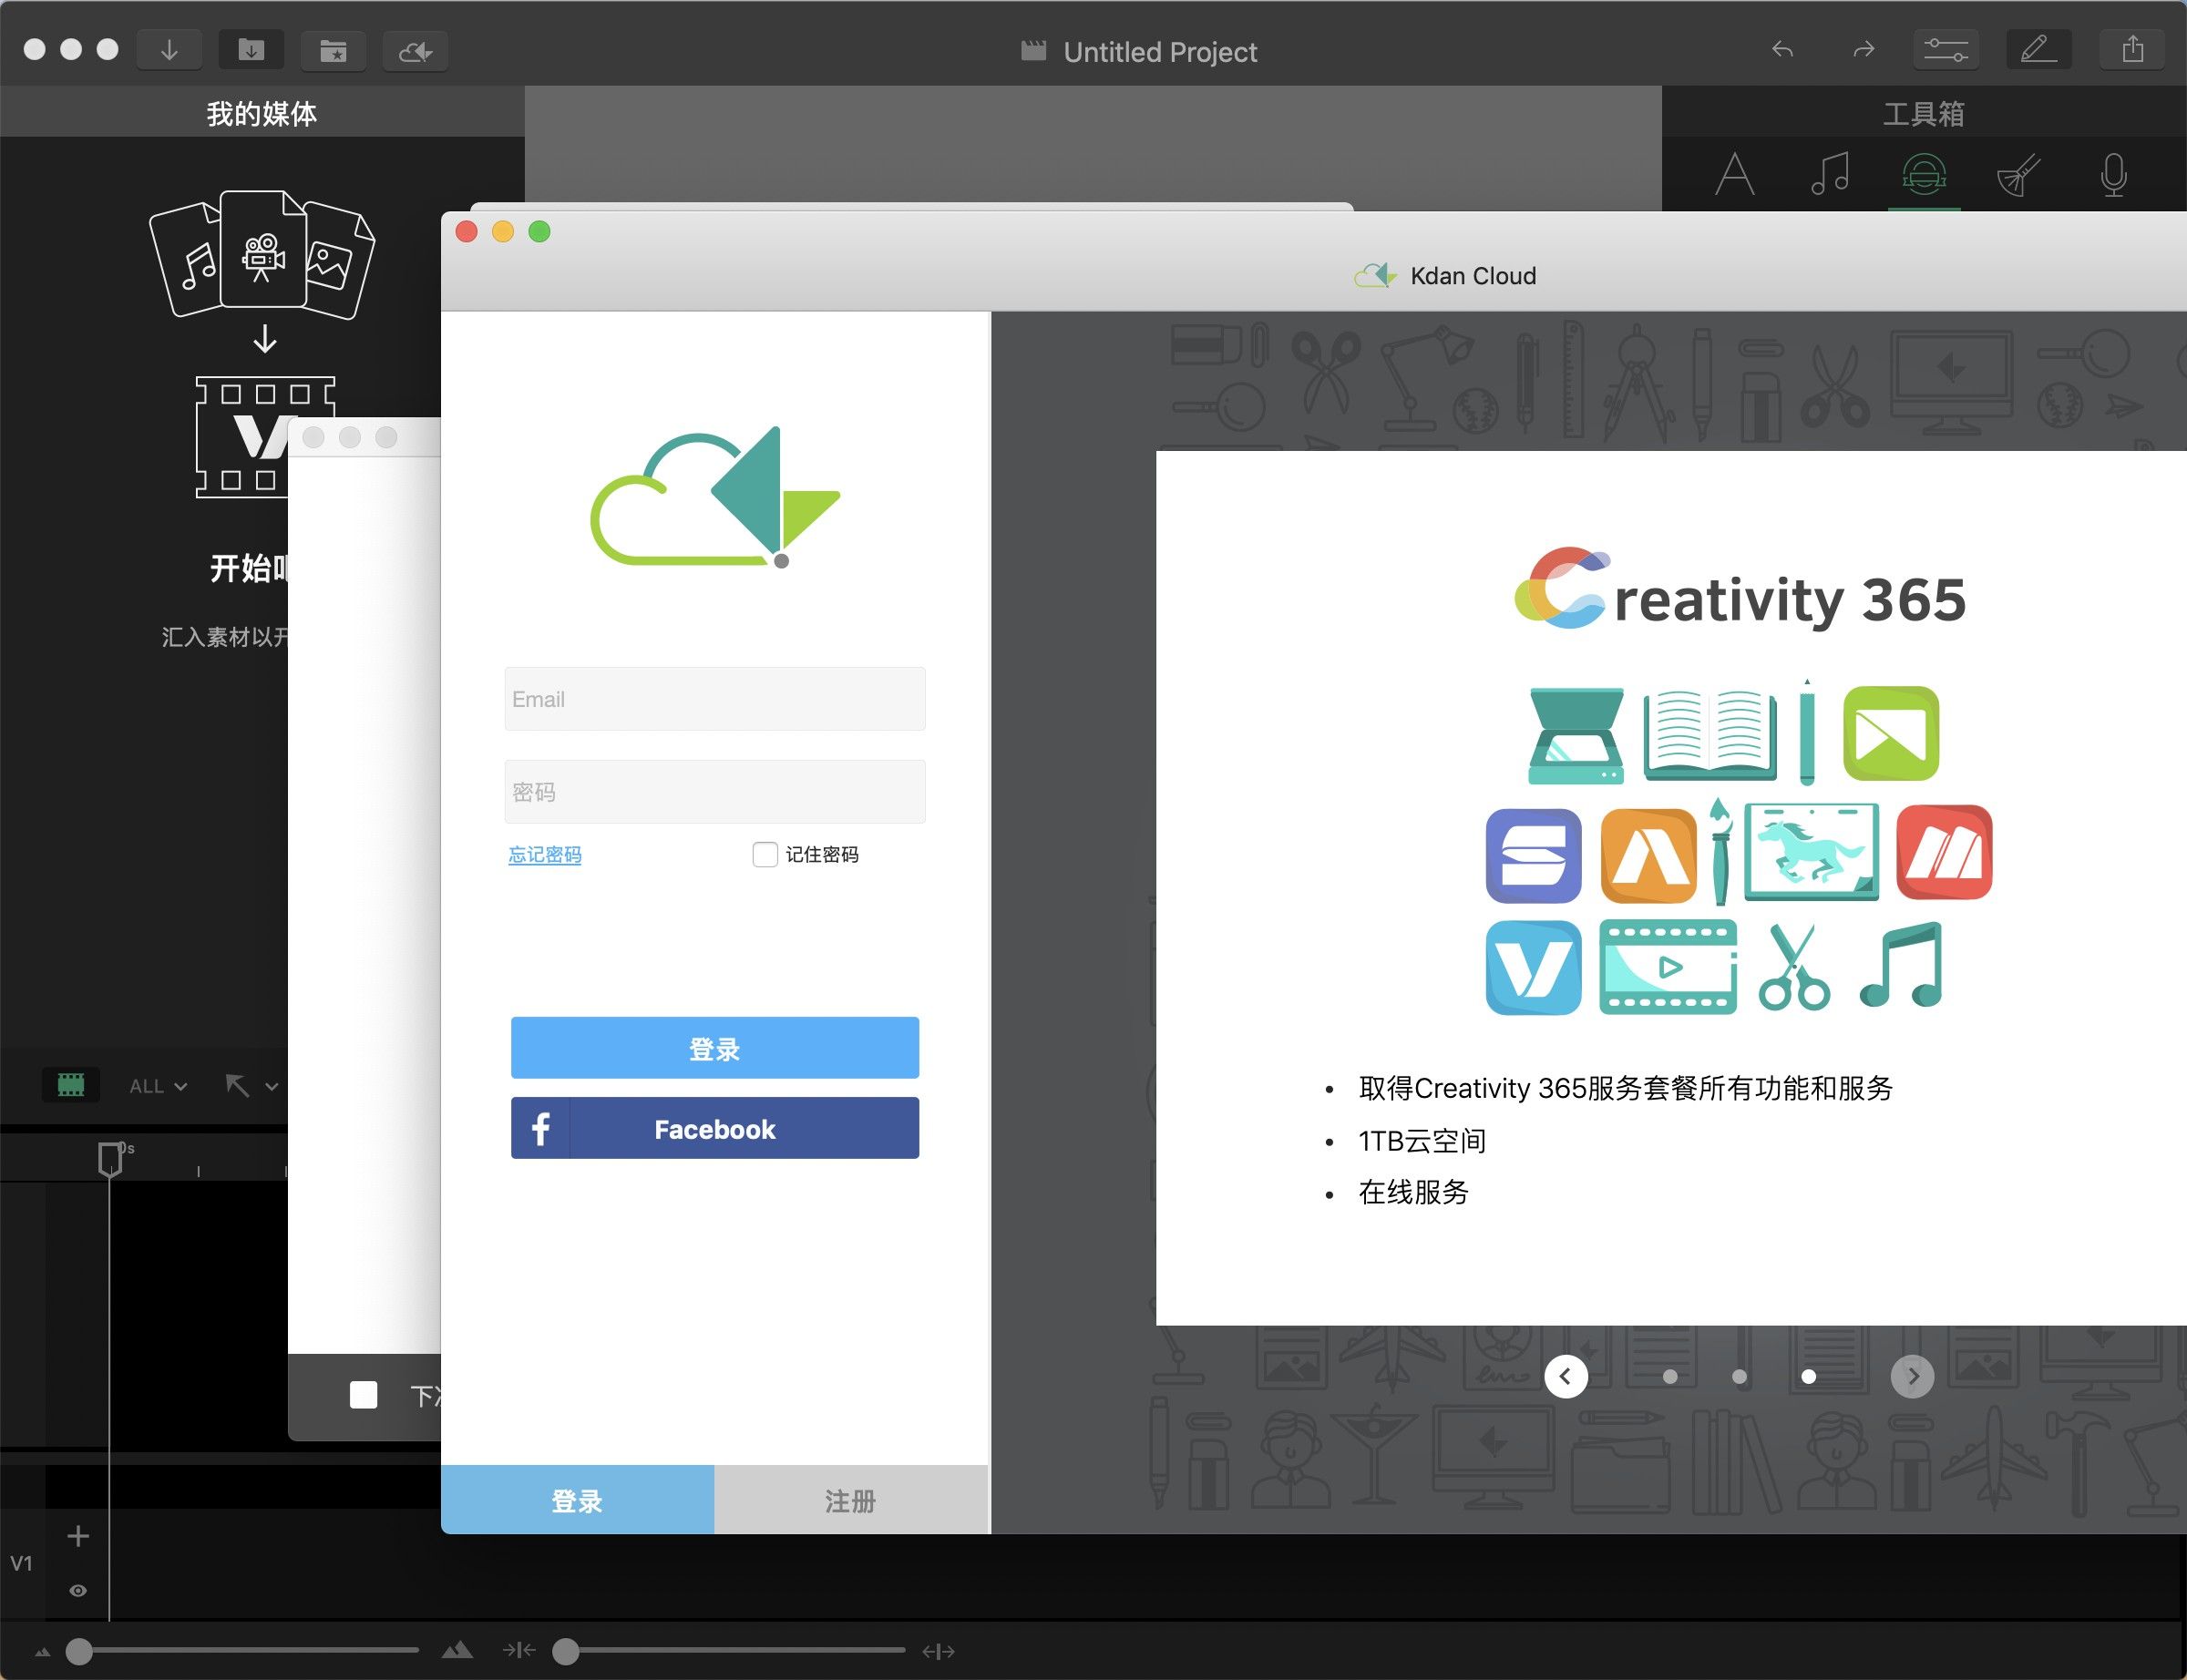Switch to the 登录 tab at bottom

click(x=577, y=1500)
